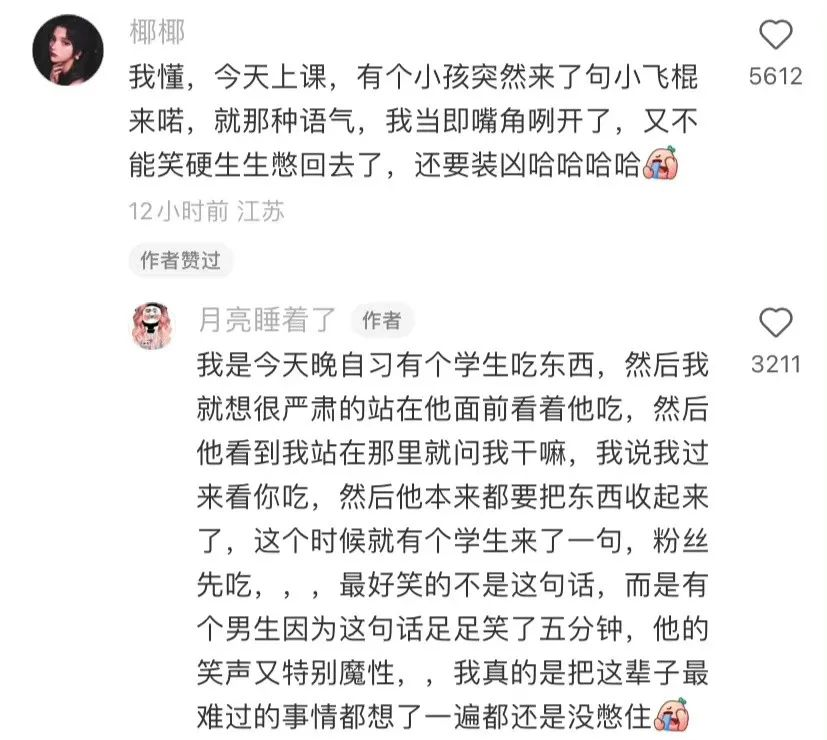
Task: Click the phrase 先吃 in the reply
Action: (225, 584)
